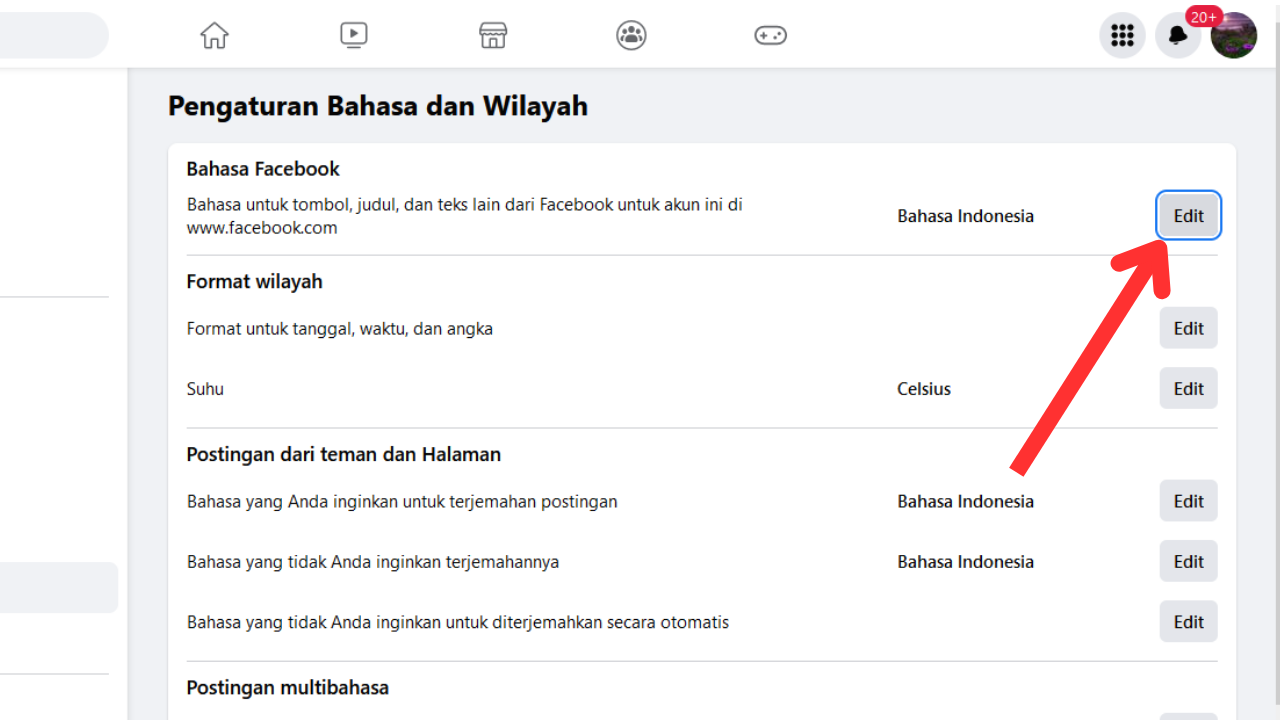Select the Celsius value text
This screenshot has width=1280, height=720.
[x=924, y=389]
